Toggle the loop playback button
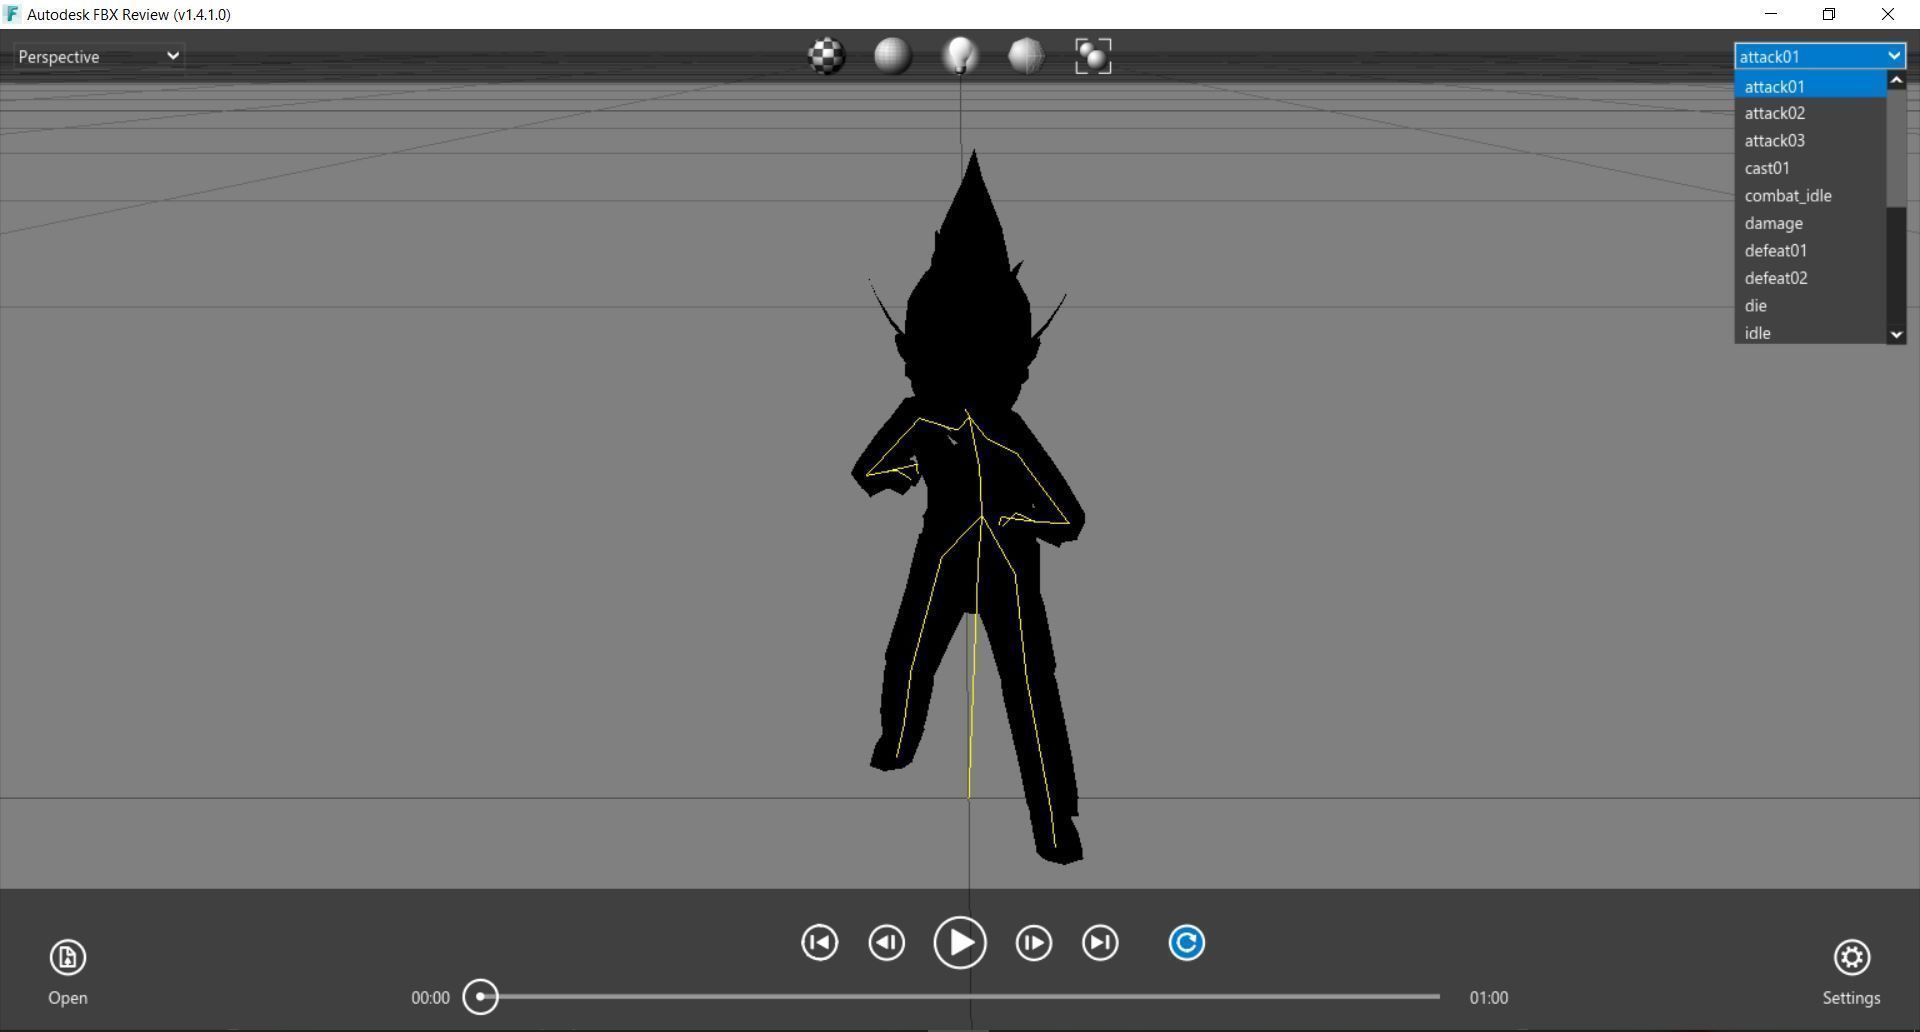The height and width of the screenshot is (1032, 1920). tap(1187, 943)
